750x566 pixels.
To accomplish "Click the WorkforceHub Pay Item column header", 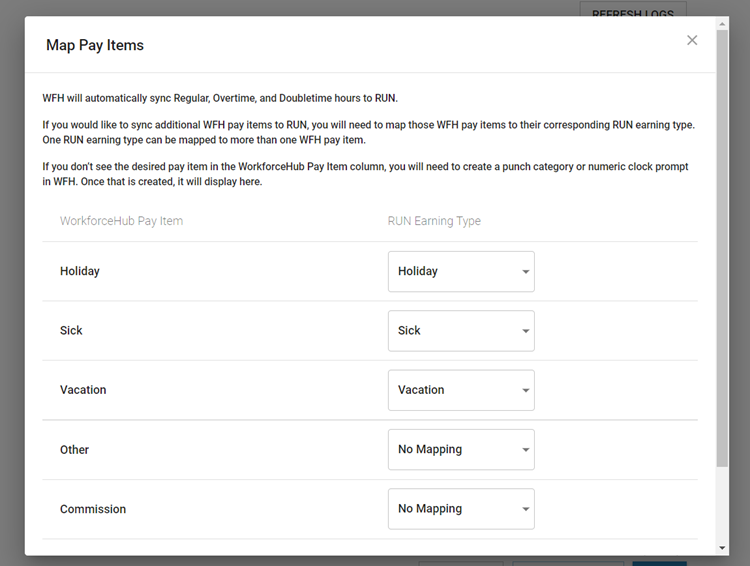I will [x=121, y=221].
